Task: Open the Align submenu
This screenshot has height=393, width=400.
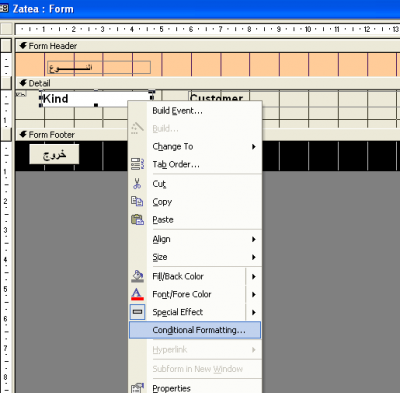Action: pos(195,239)
